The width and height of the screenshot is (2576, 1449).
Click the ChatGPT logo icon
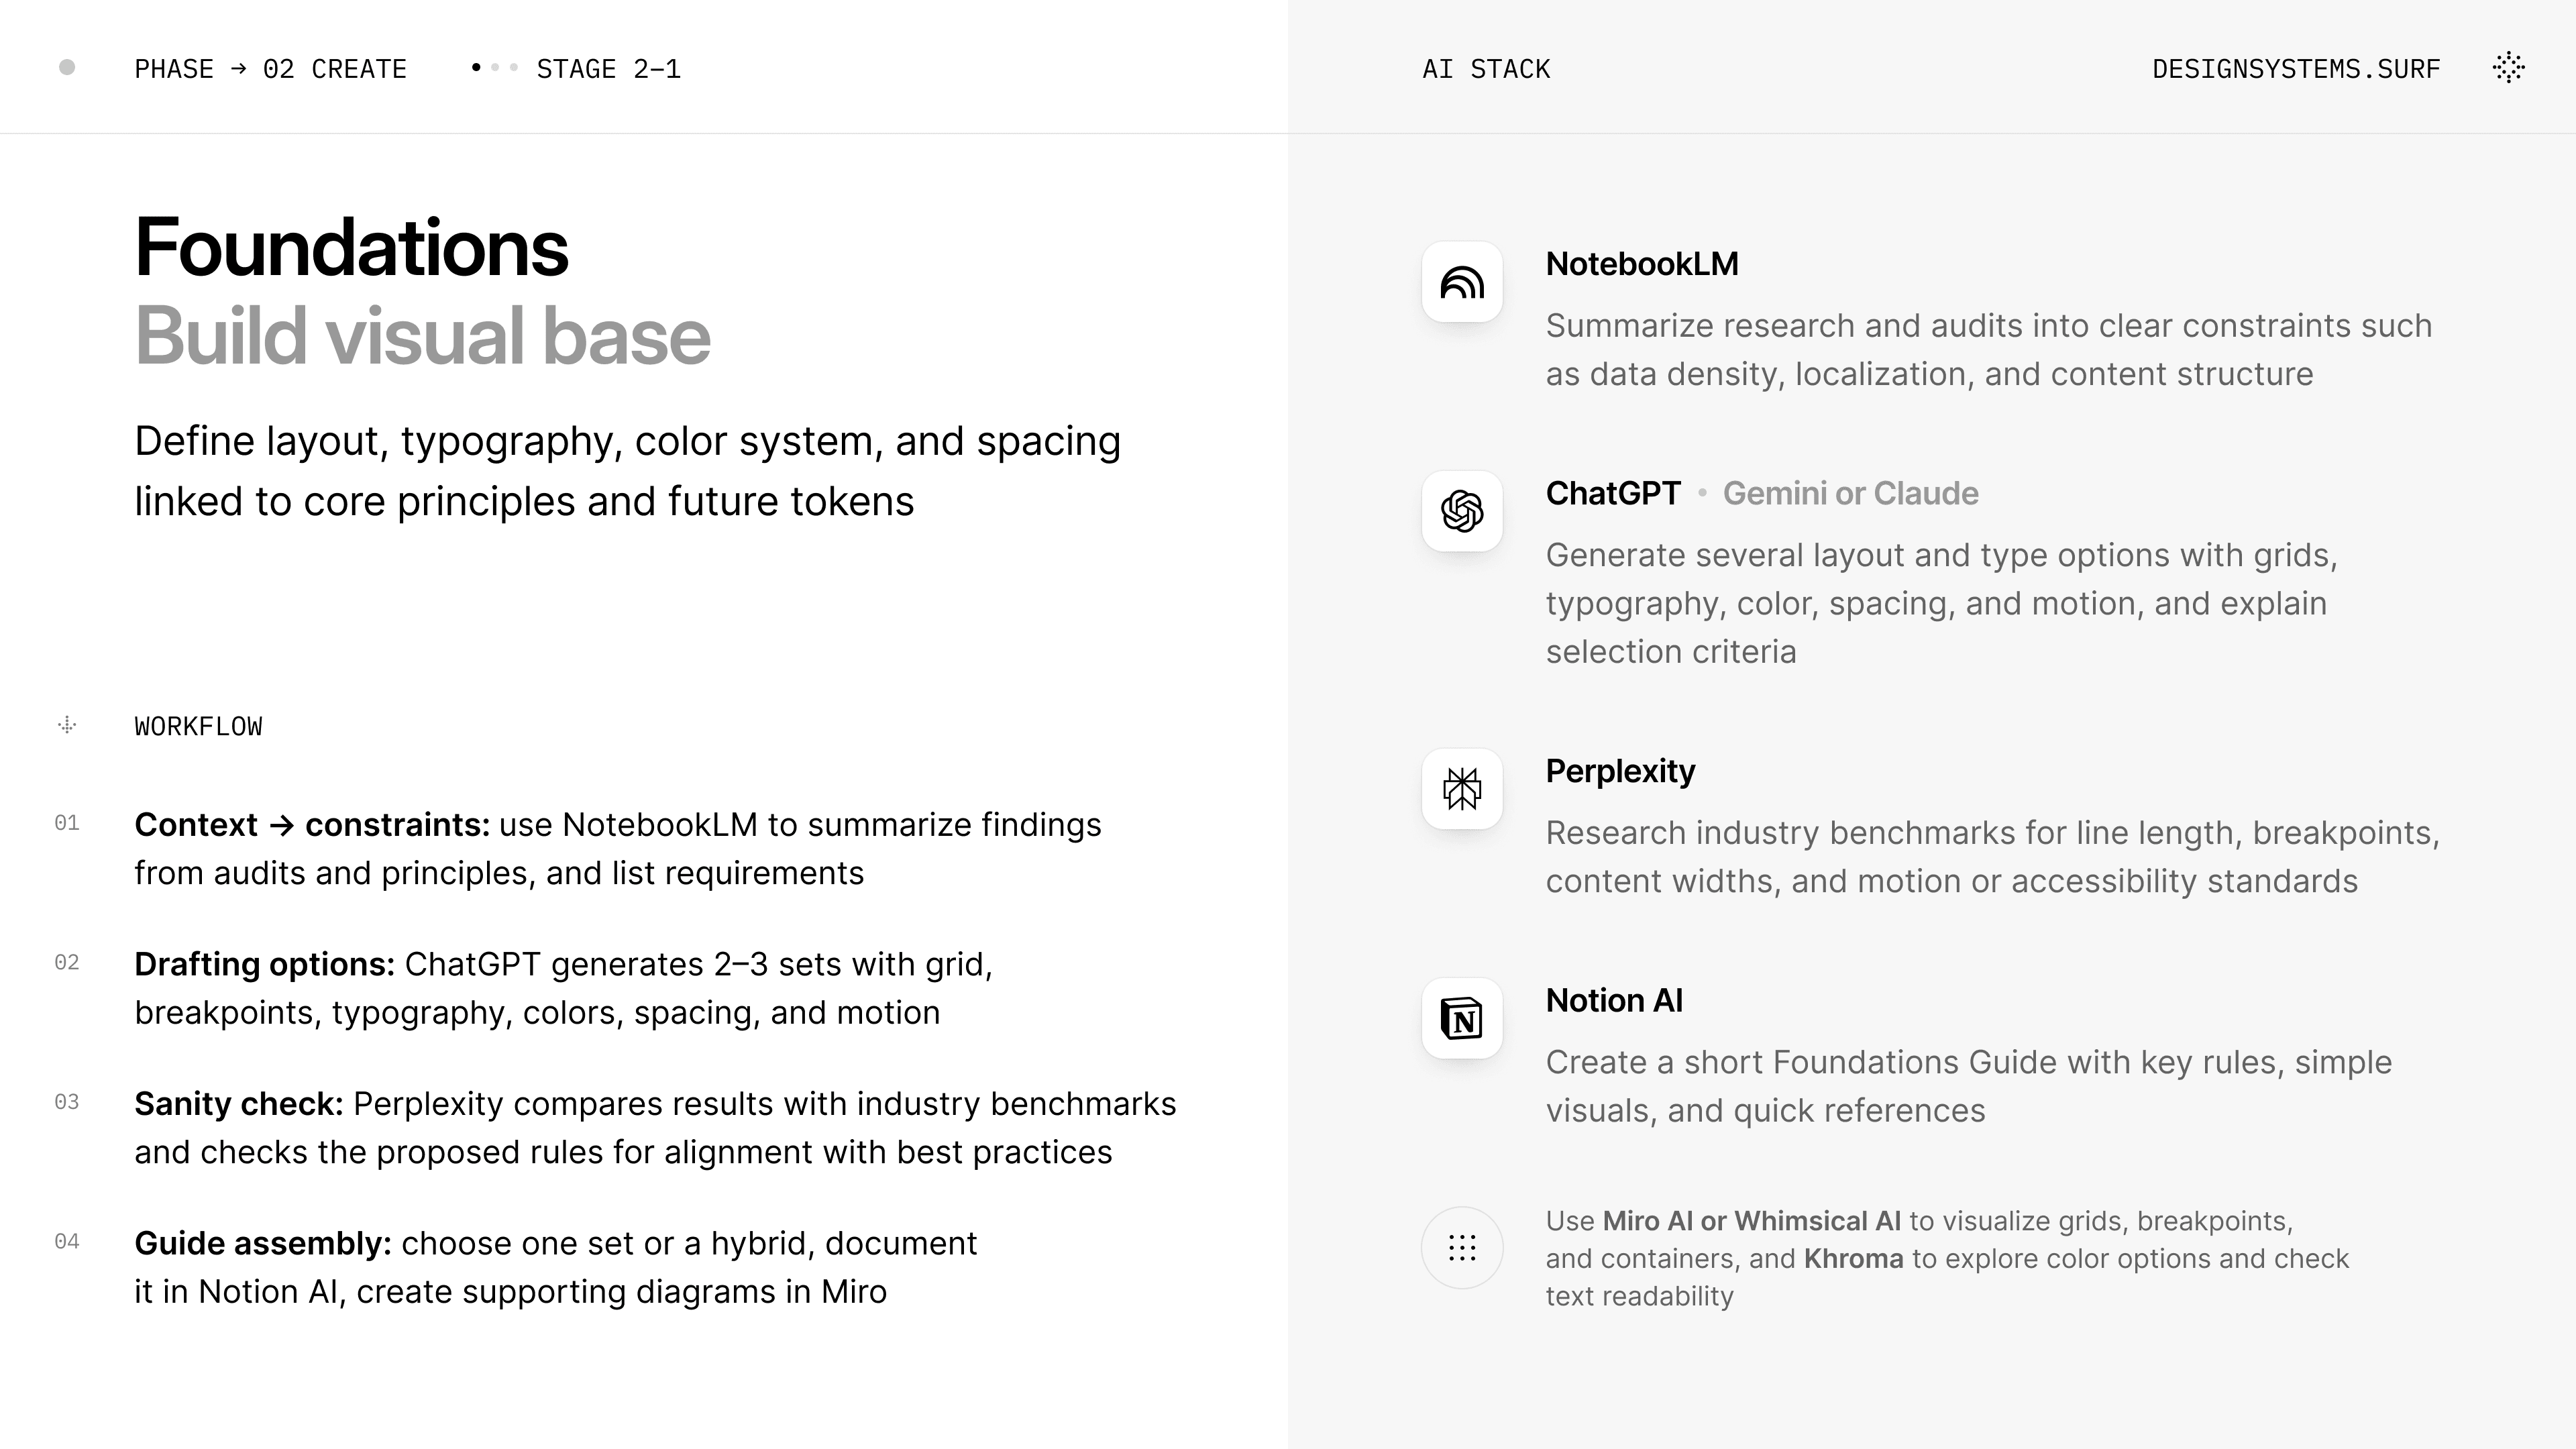pos(1462,511)
